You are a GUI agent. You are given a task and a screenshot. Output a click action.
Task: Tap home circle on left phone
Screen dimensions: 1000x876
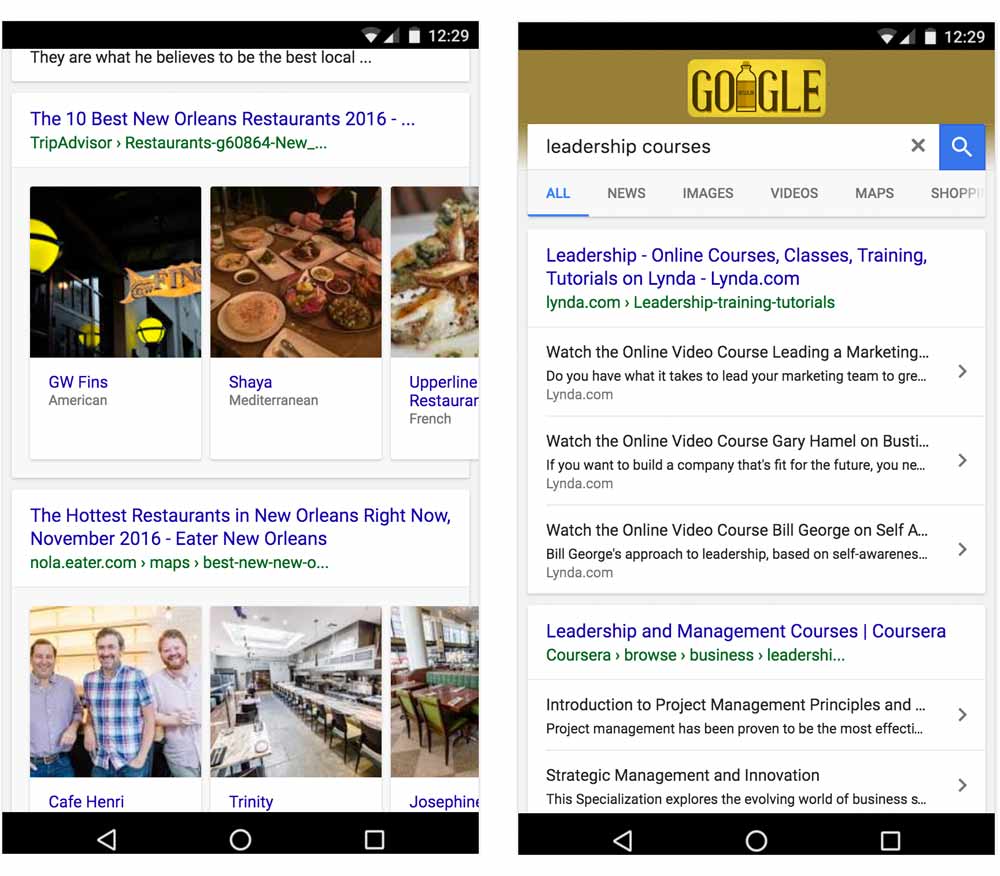pyautogui.click(x=240, y=840)
